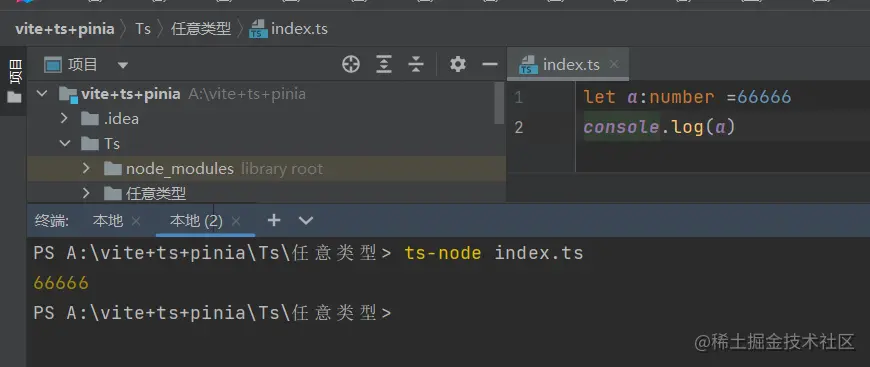870x367 pixels.
Task: Click the Collapse All icon in project panel
Action: point(416,65)
